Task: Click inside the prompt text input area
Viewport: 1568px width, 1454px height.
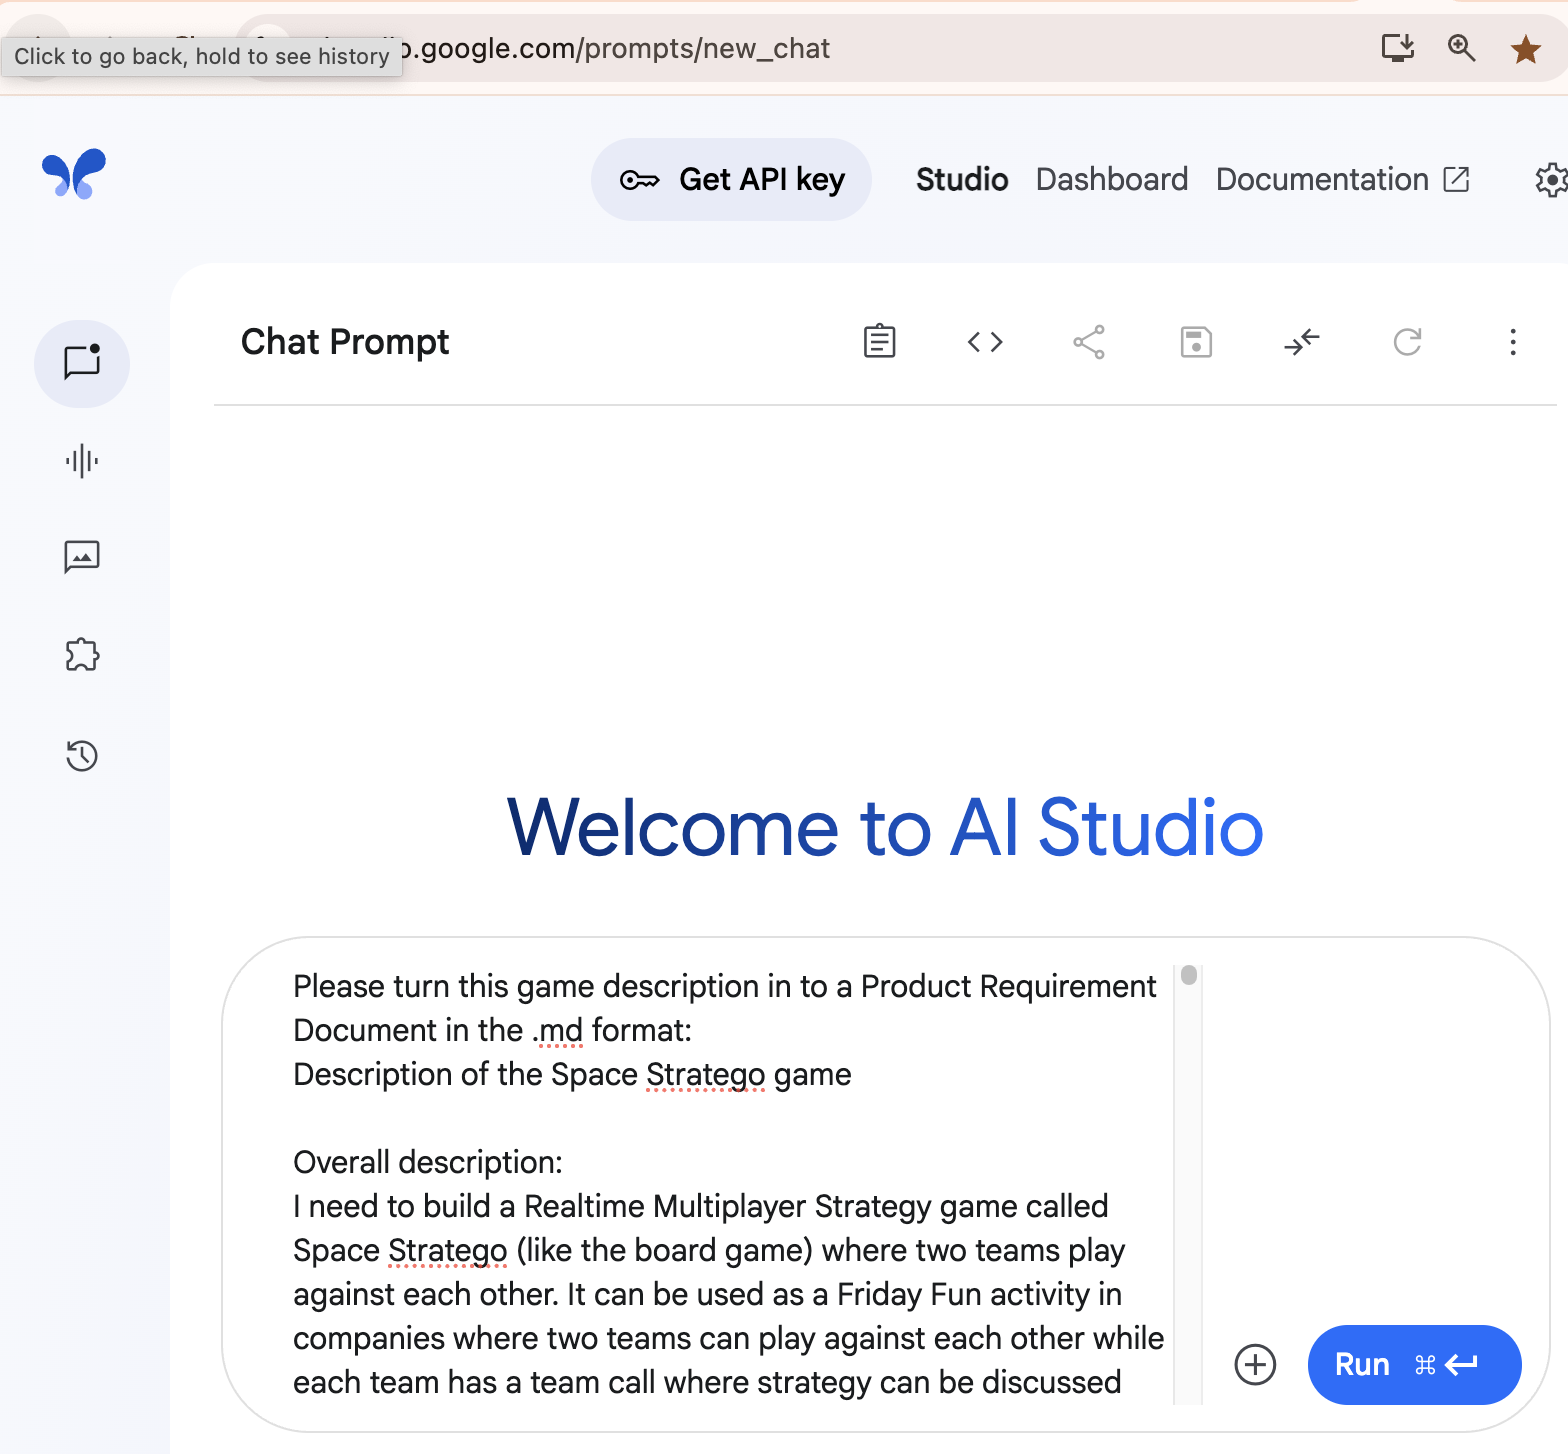Action: (x=730, y=1184)
